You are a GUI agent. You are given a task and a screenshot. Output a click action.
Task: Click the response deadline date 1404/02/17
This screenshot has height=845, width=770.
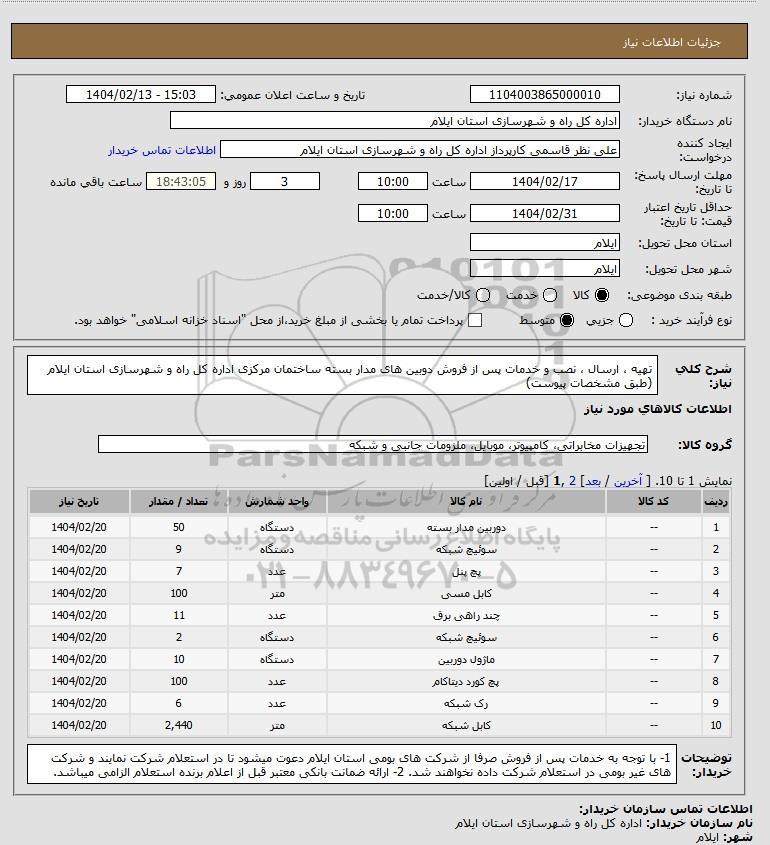click(x=545, y=182)
